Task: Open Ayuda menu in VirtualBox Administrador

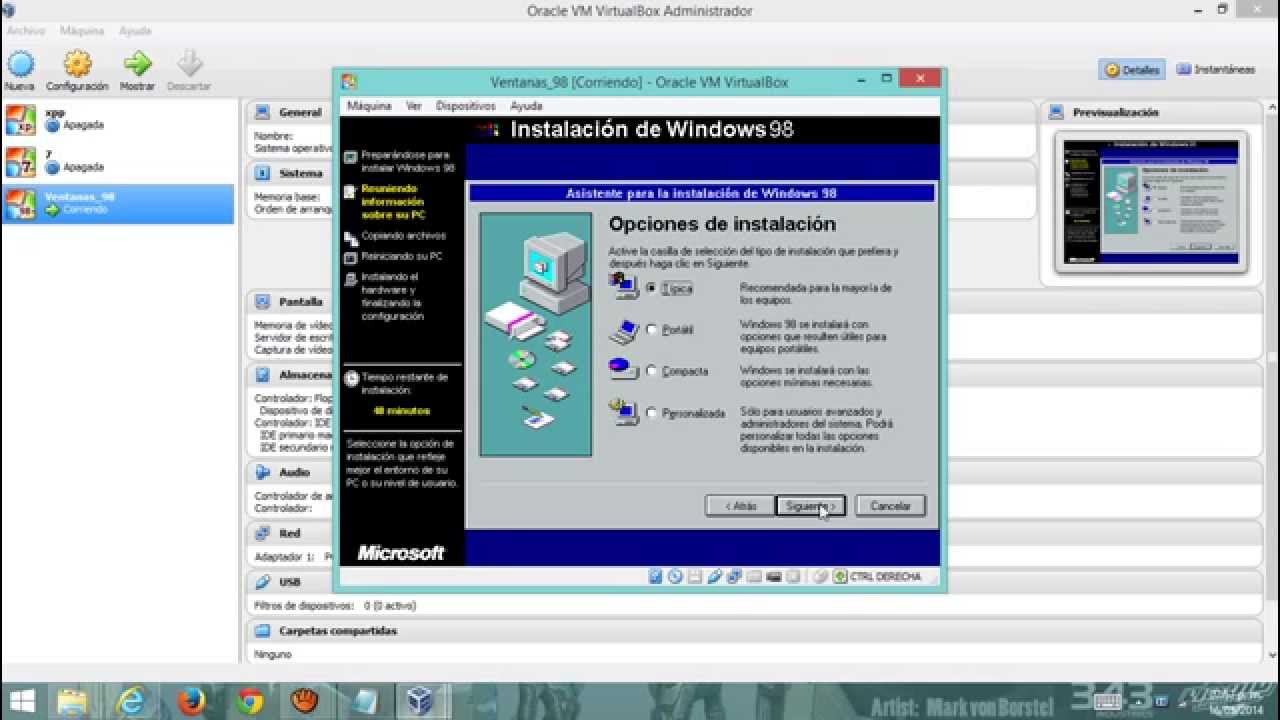Action: click(x=135, y=31)
